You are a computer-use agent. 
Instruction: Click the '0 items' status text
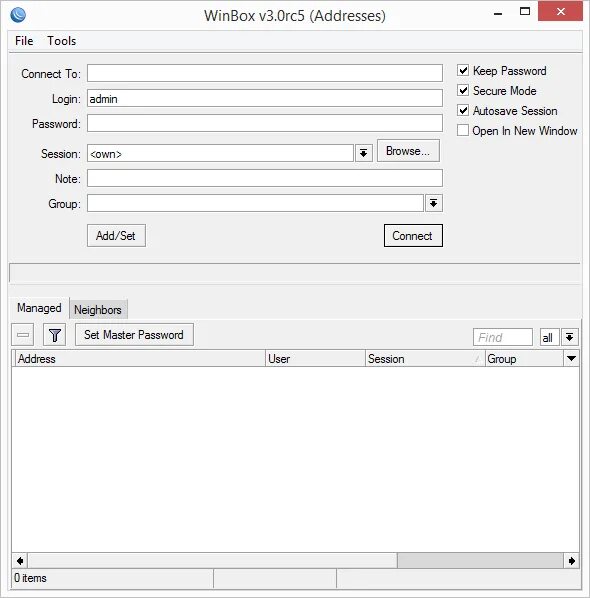(31, 578)
